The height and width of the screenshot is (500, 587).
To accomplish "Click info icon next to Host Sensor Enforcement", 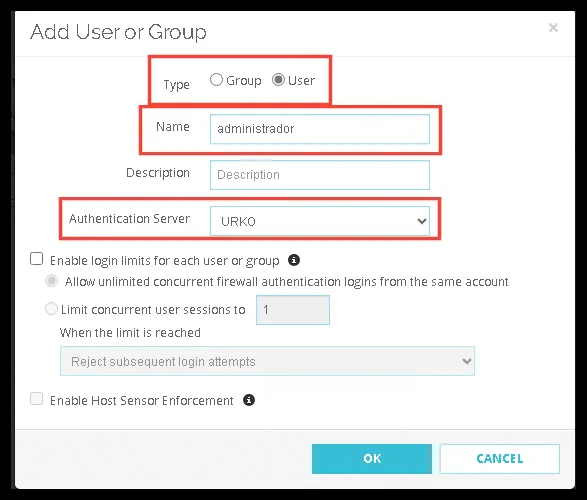I will [x=249, y=400].
